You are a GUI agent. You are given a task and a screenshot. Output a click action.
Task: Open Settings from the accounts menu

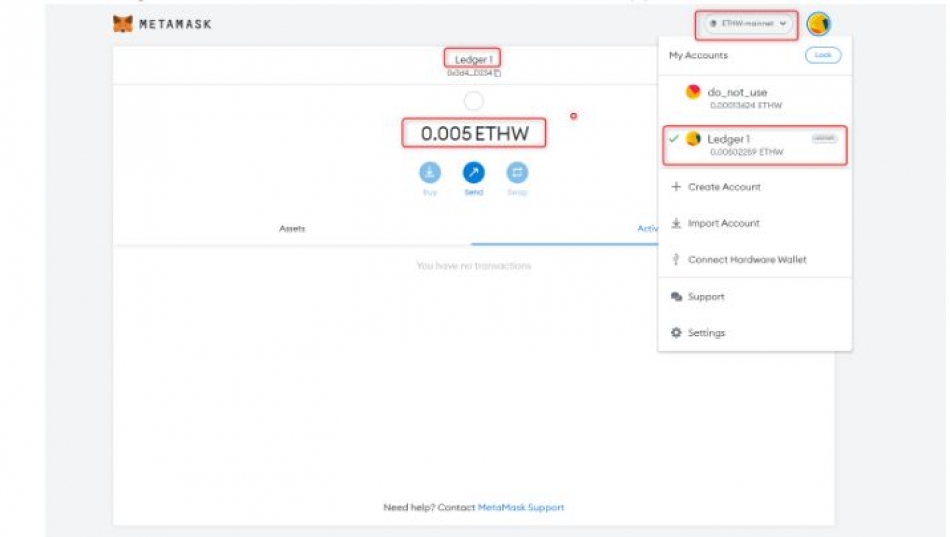tap(755, 333)
